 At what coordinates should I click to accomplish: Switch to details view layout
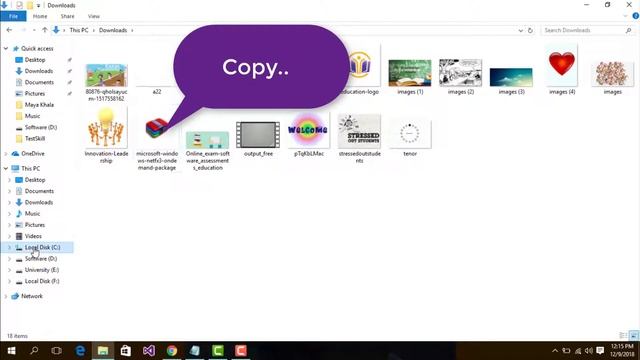point(623,336)
